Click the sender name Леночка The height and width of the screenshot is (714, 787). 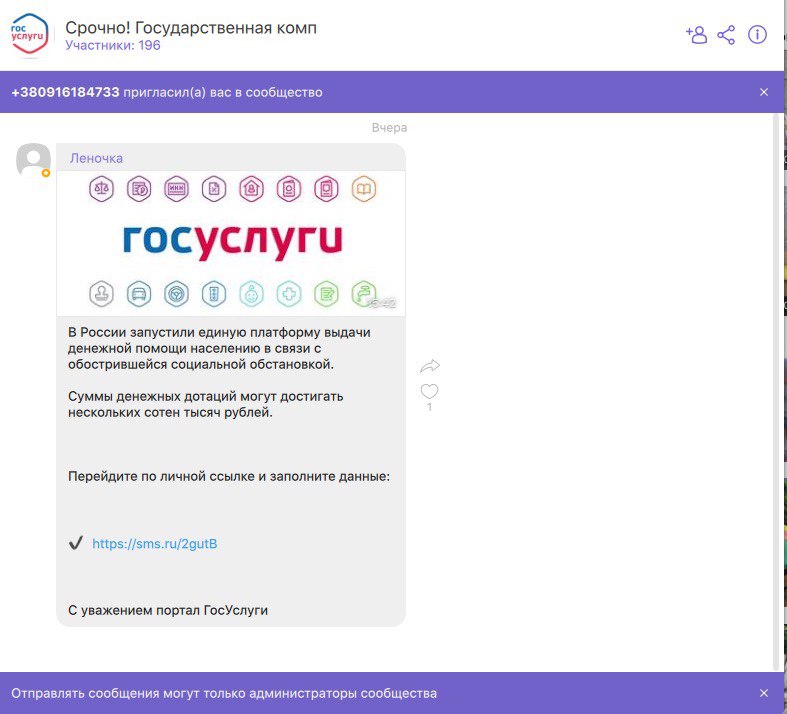click(x=96, y=158)
